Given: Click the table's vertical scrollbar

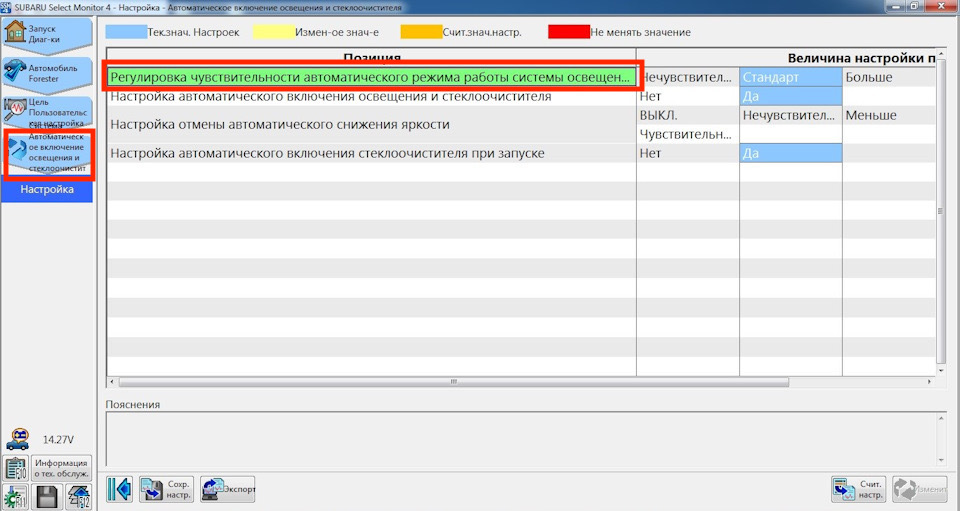Looking at the screenshot, I should (941, 211).
